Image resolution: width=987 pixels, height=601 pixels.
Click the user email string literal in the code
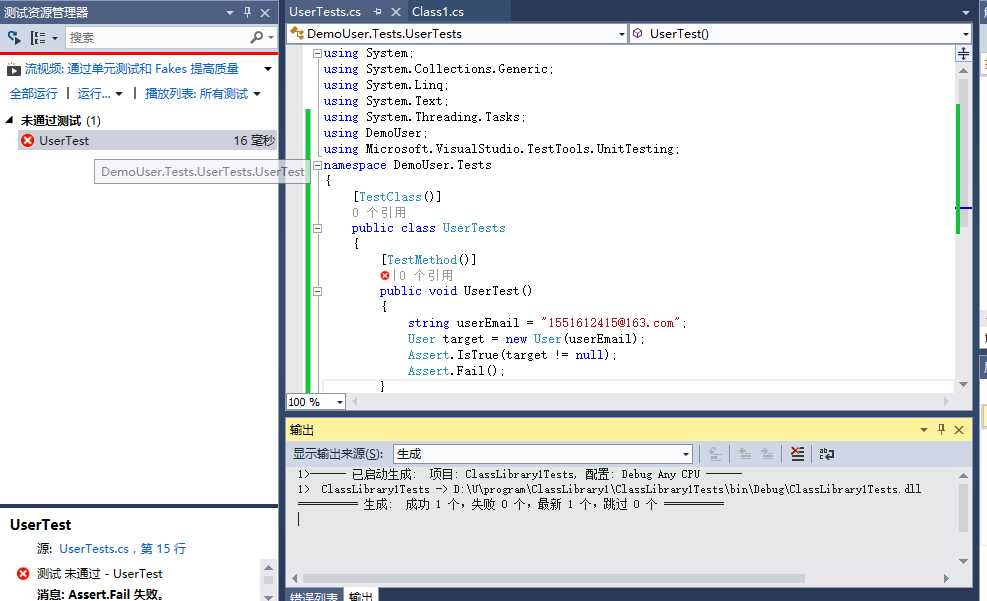[611, 323]
